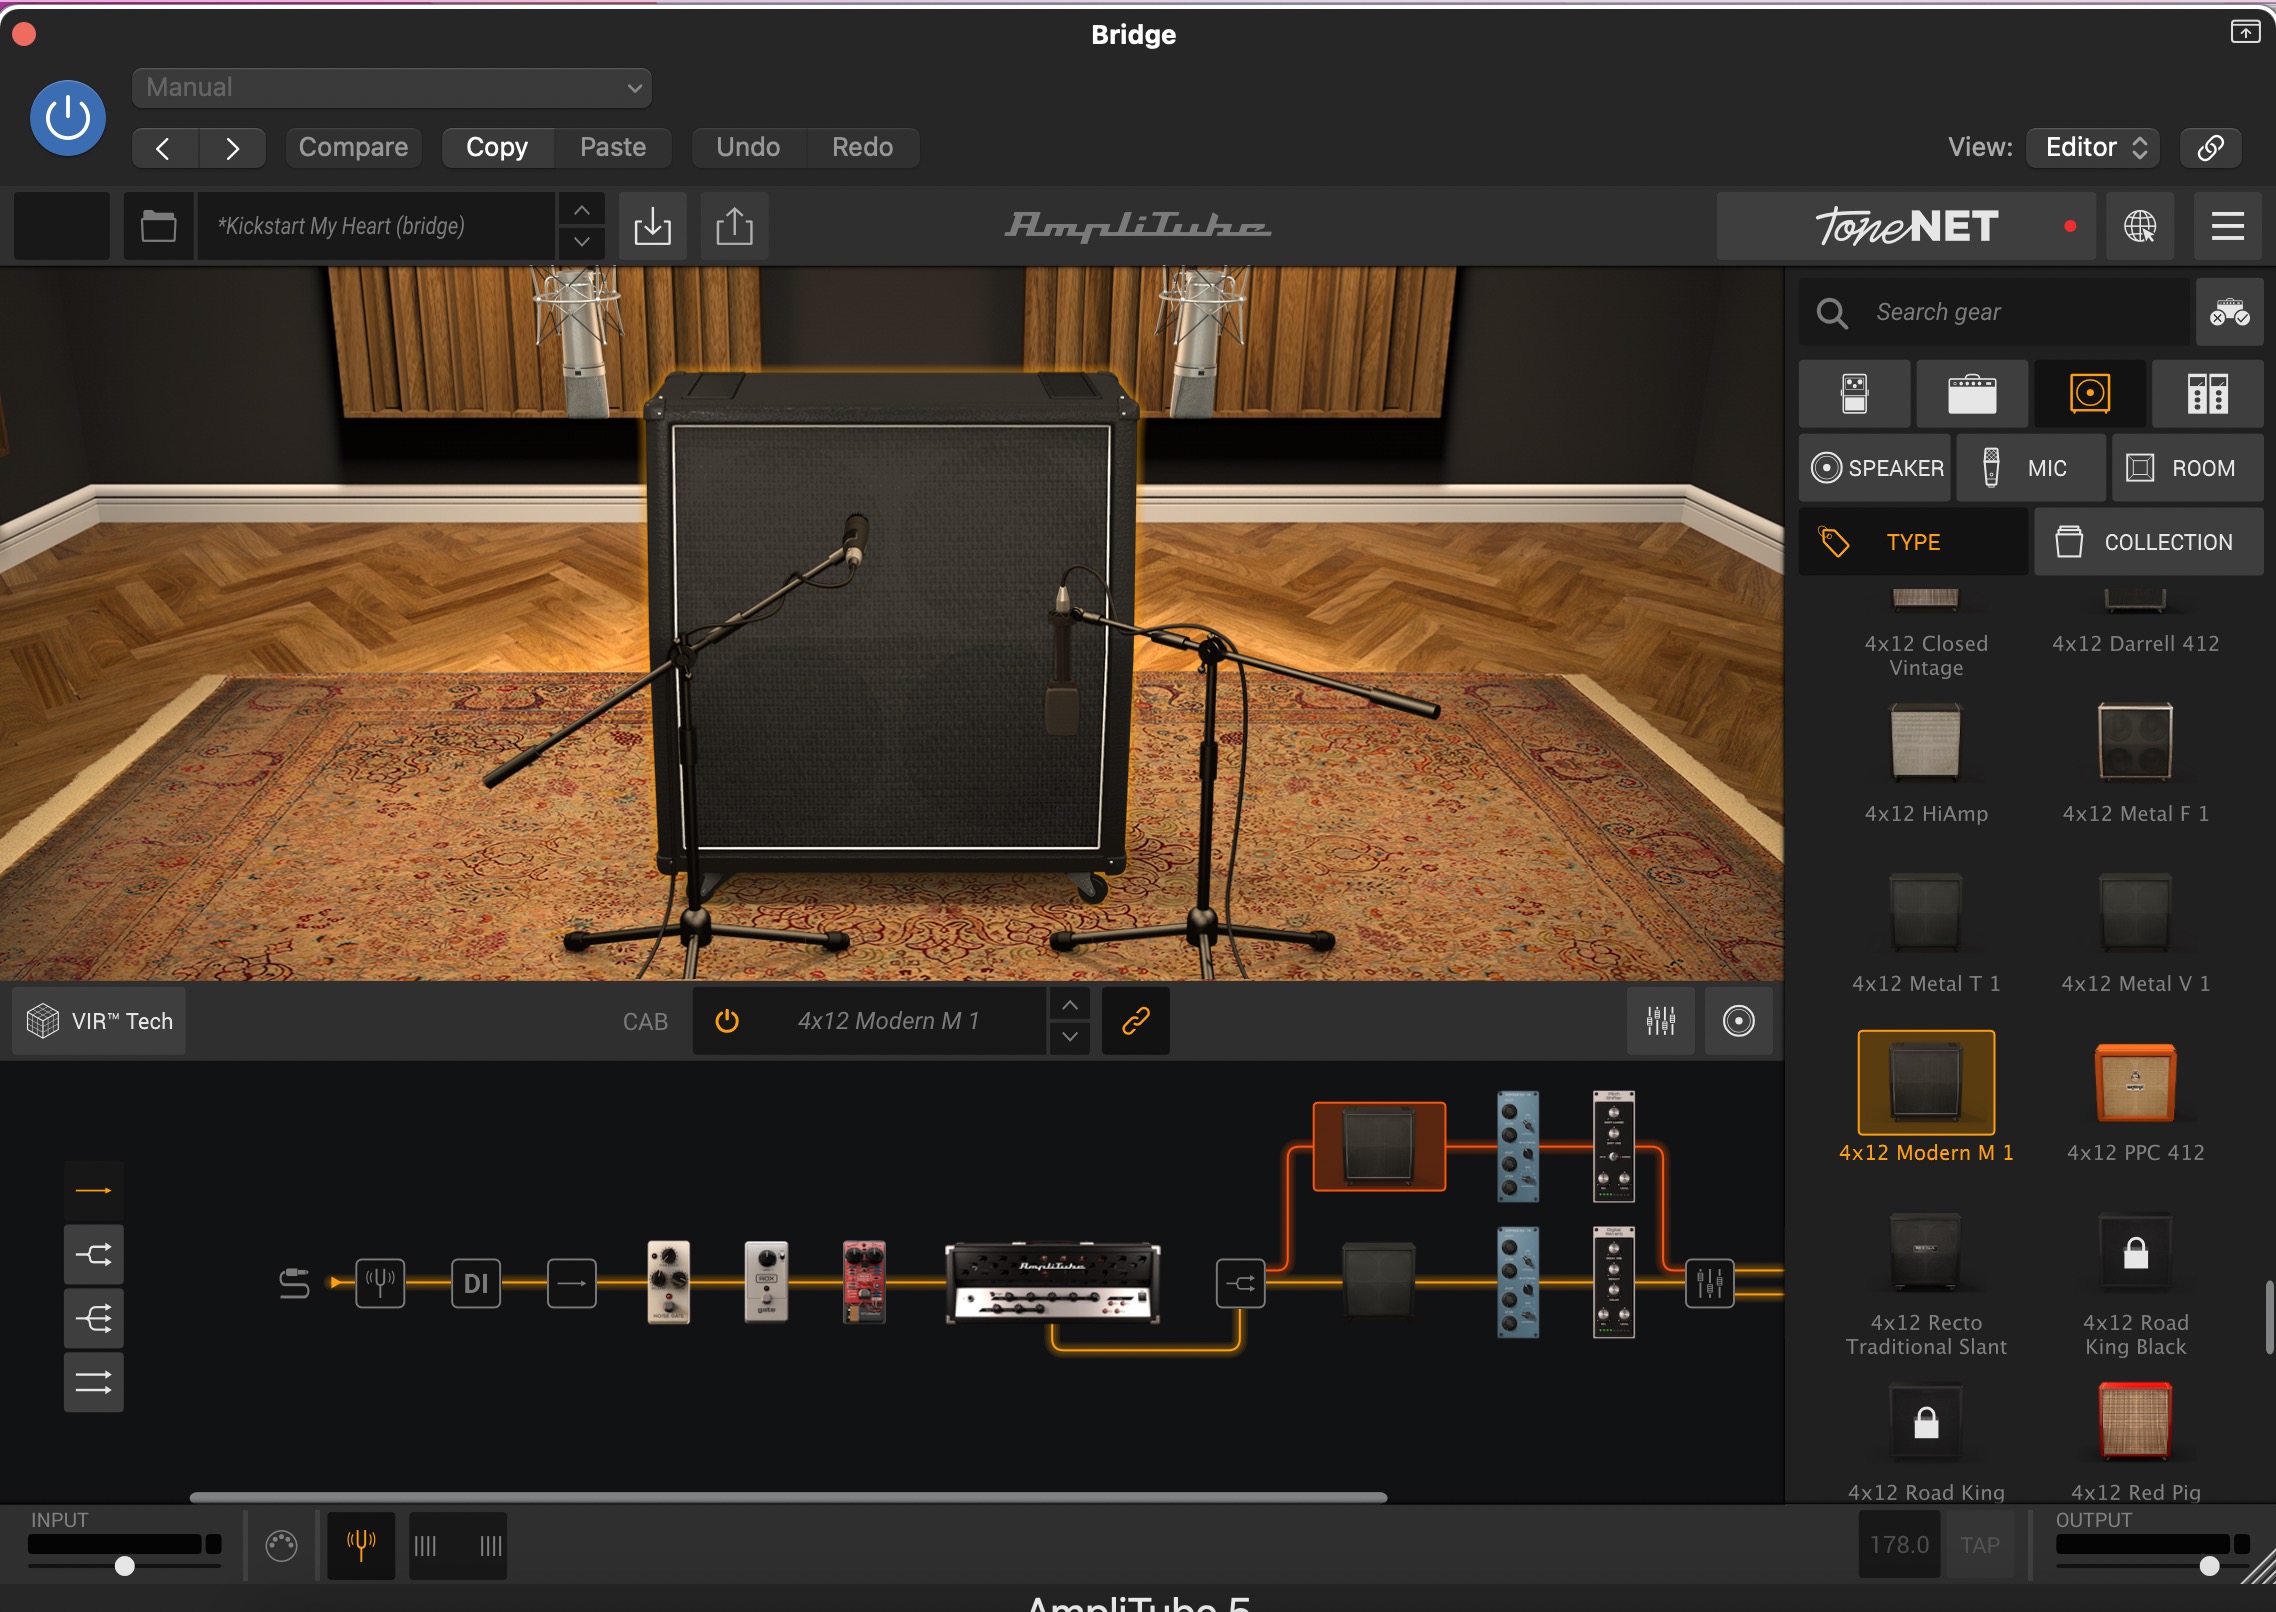Screen dimensions: 2276x1612
Task: Open the speaker view circle icon
Action: click(x=1739, y=1021)
